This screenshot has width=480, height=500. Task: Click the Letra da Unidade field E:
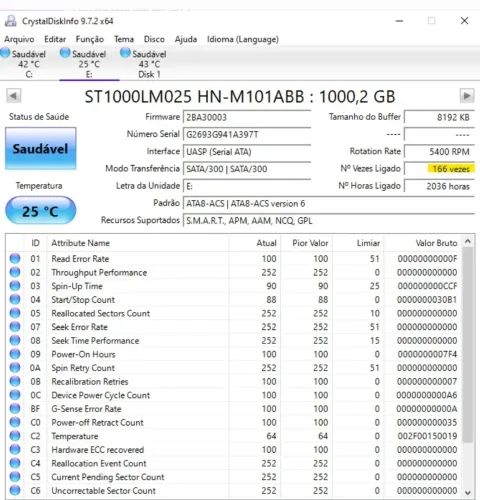coord(247,186)
